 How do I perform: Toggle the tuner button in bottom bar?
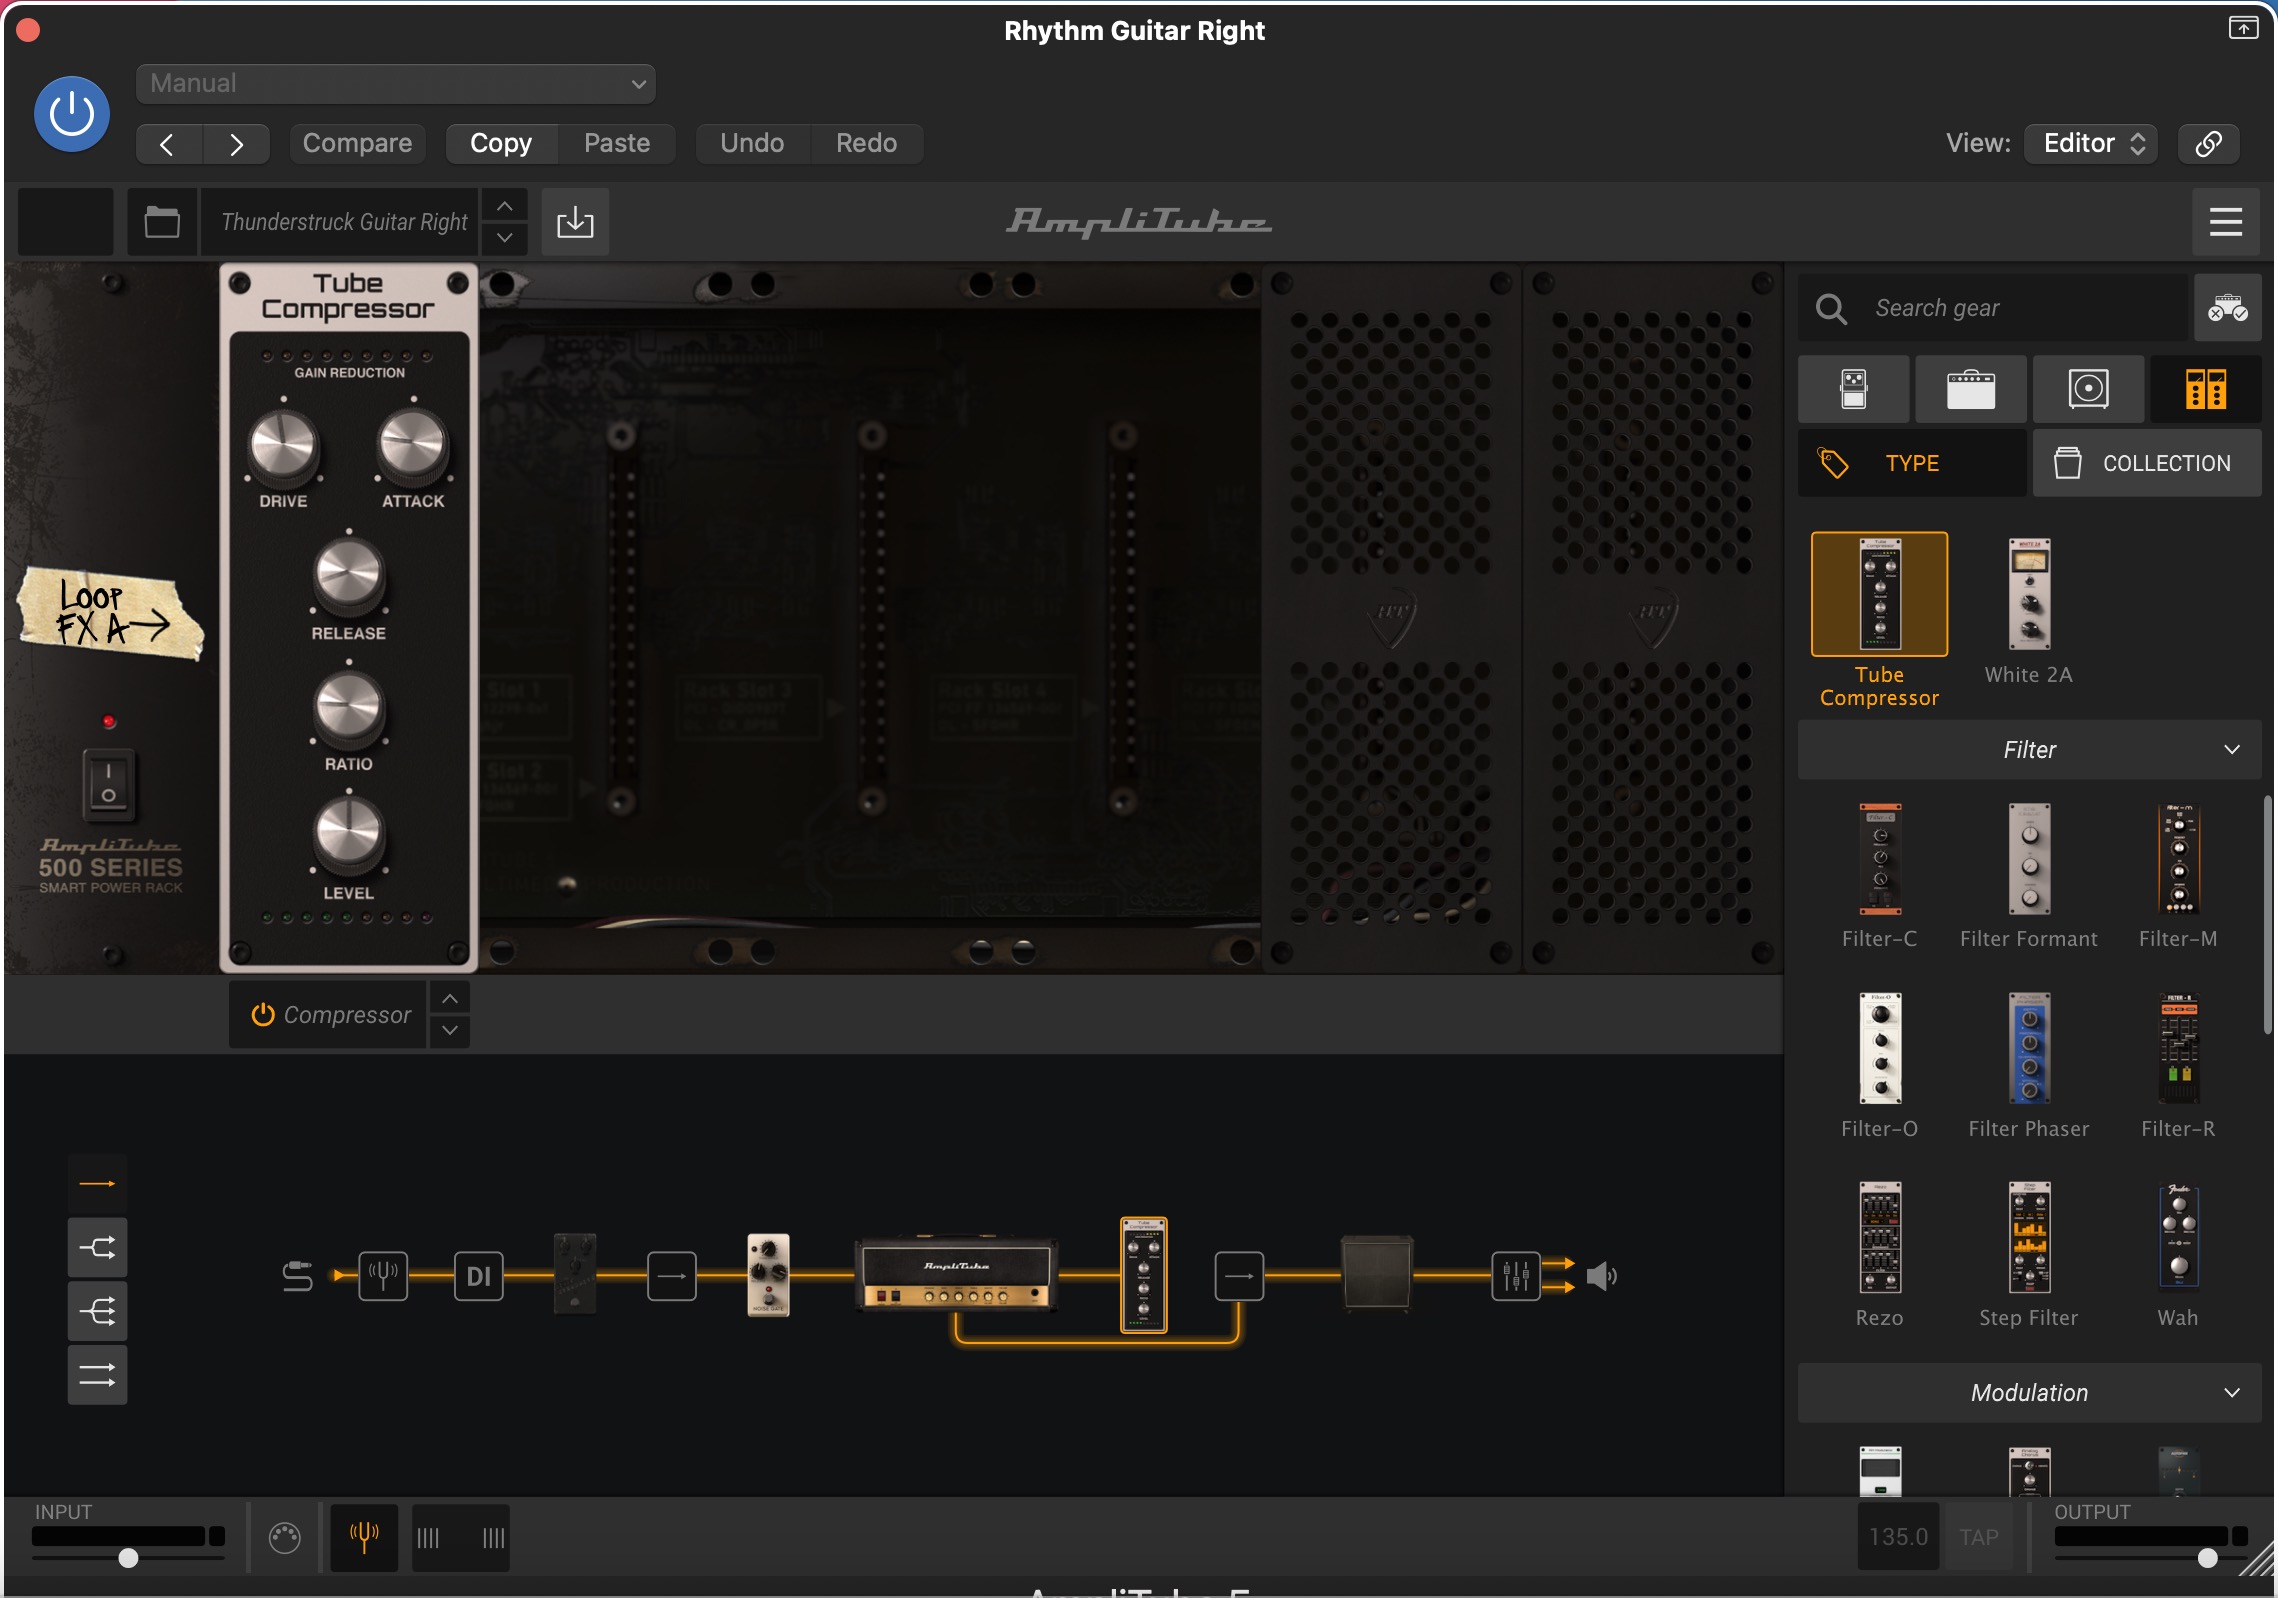[x=364, y=1537]
